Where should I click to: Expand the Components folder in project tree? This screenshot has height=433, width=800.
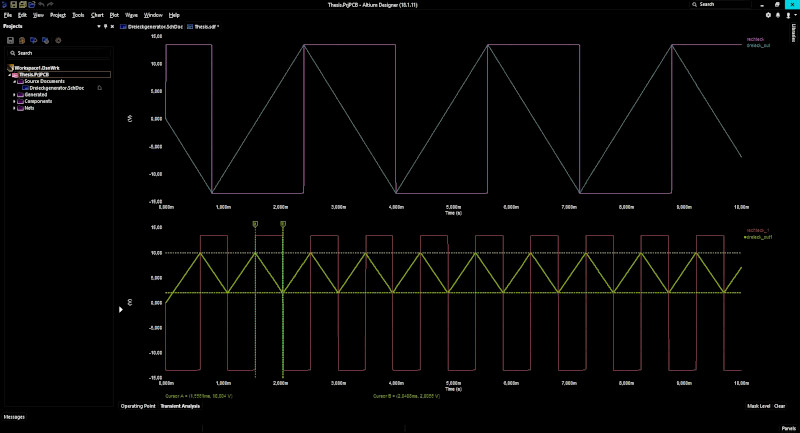(x=15, y=102)
